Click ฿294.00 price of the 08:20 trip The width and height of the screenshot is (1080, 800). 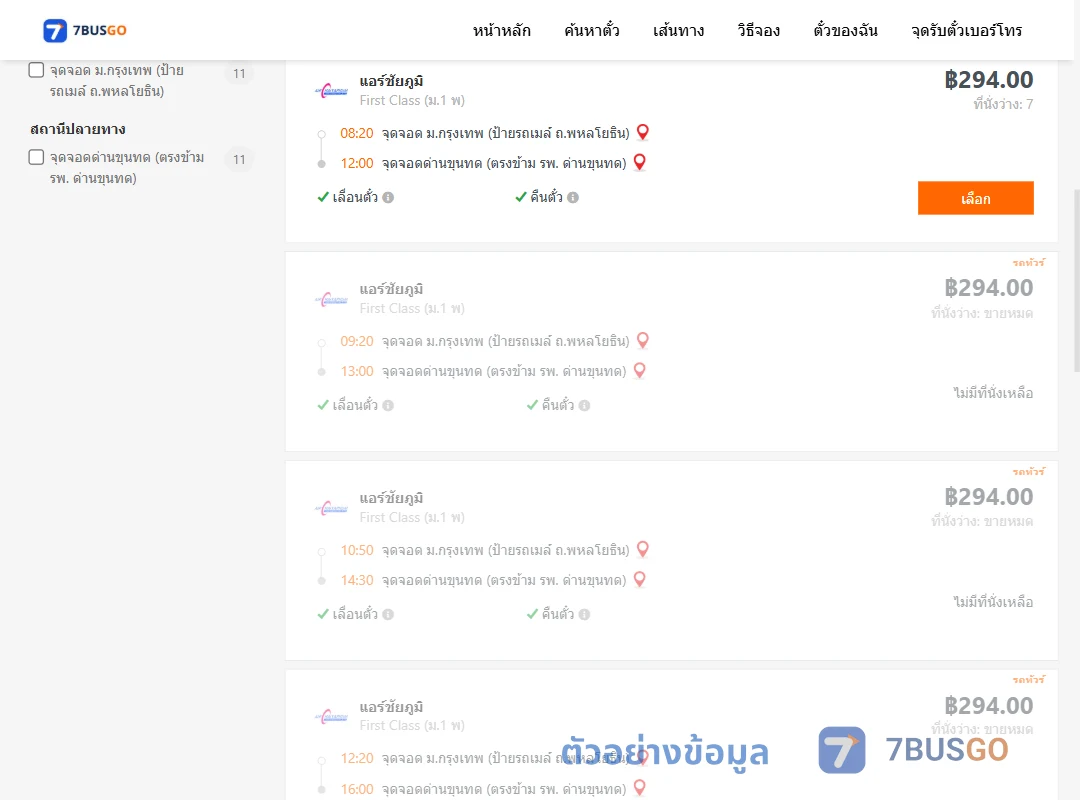[988, 80]
